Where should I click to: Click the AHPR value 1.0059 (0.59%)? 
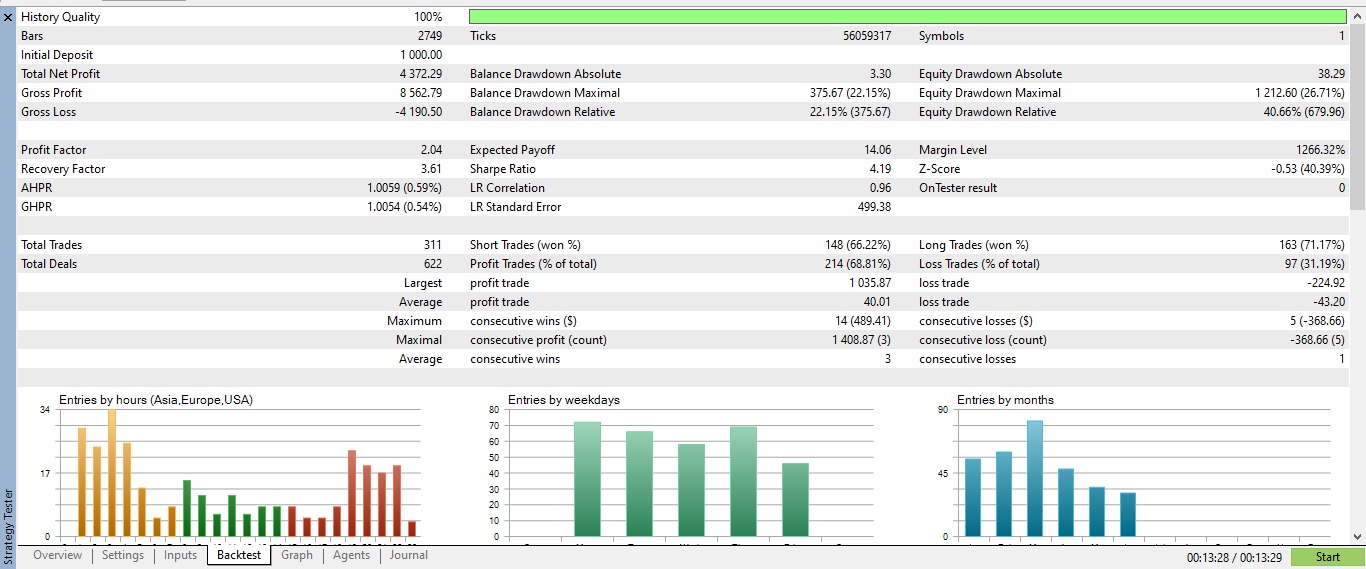click(405, 188)
